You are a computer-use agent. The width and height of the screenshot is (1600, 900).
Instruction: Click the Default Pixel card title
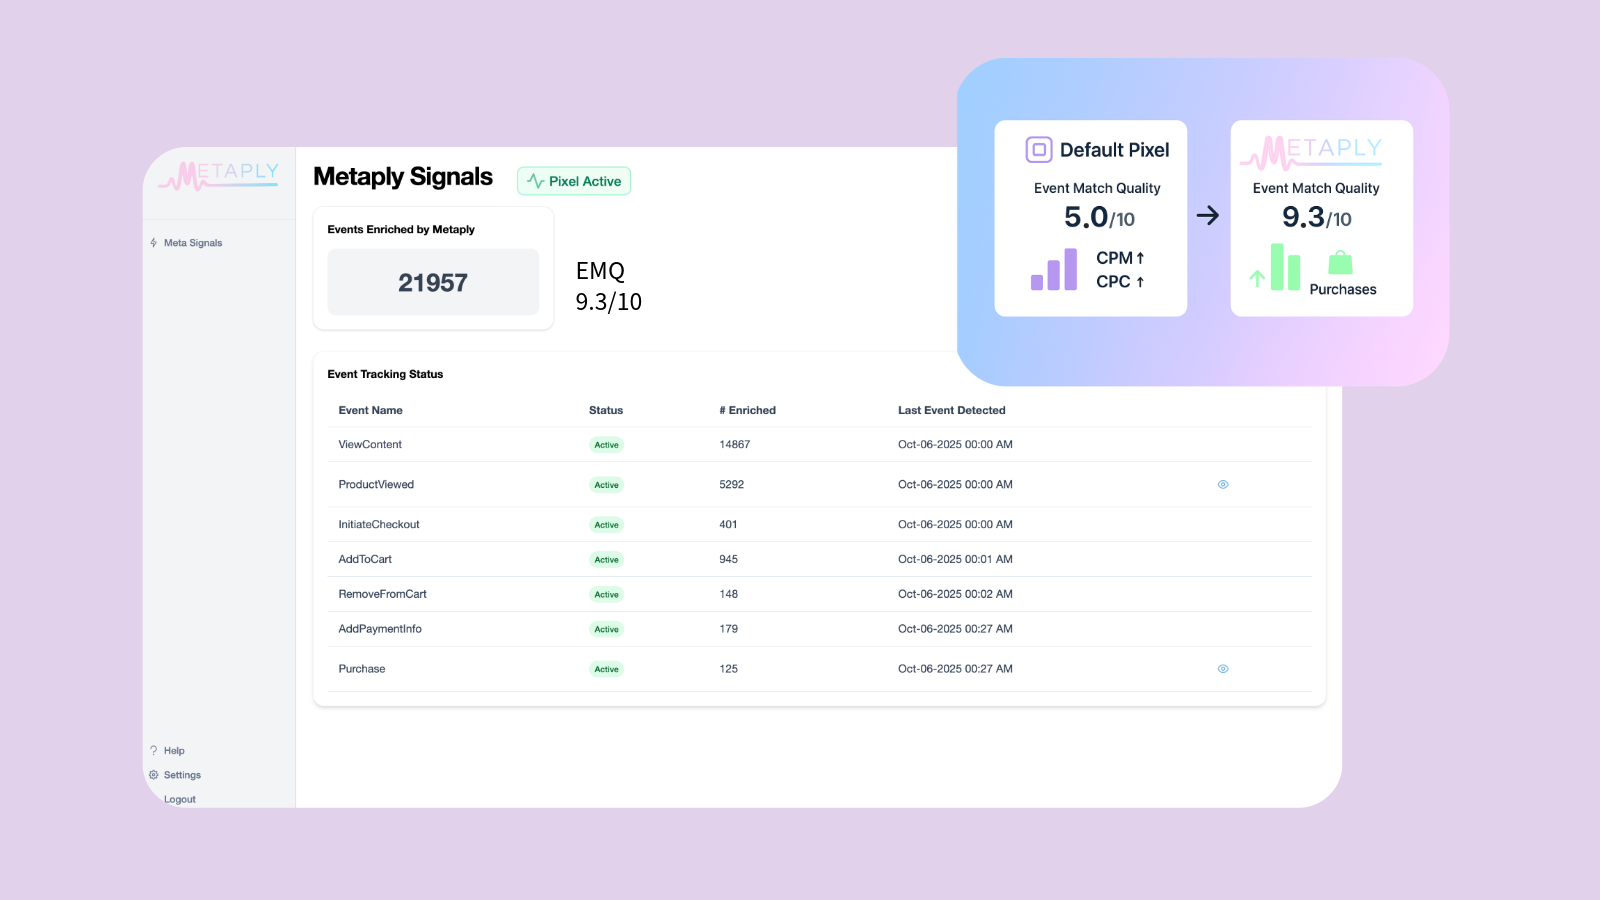(x=1114, y=150)
